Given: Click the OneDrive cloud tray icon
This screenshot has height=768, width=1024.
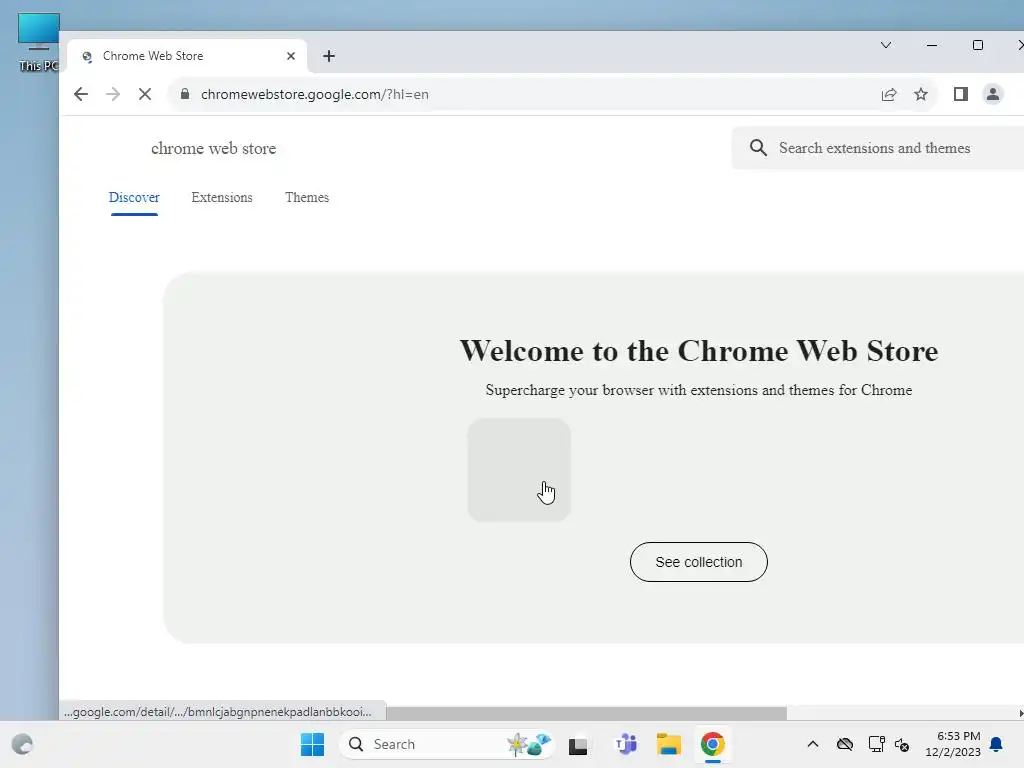Looking at the screenshot, I should click(845, 744).
